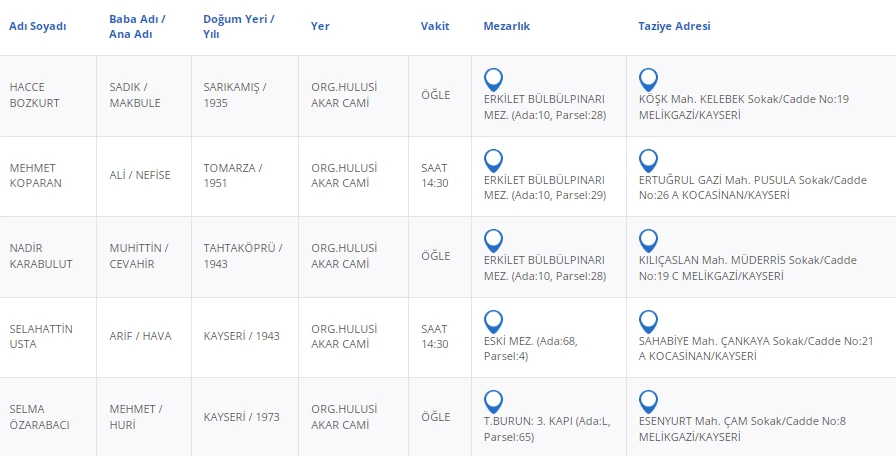Click the Doğum Yeri / Yılı header
Viewport: 896px width, 456px height.
(238, 27)
